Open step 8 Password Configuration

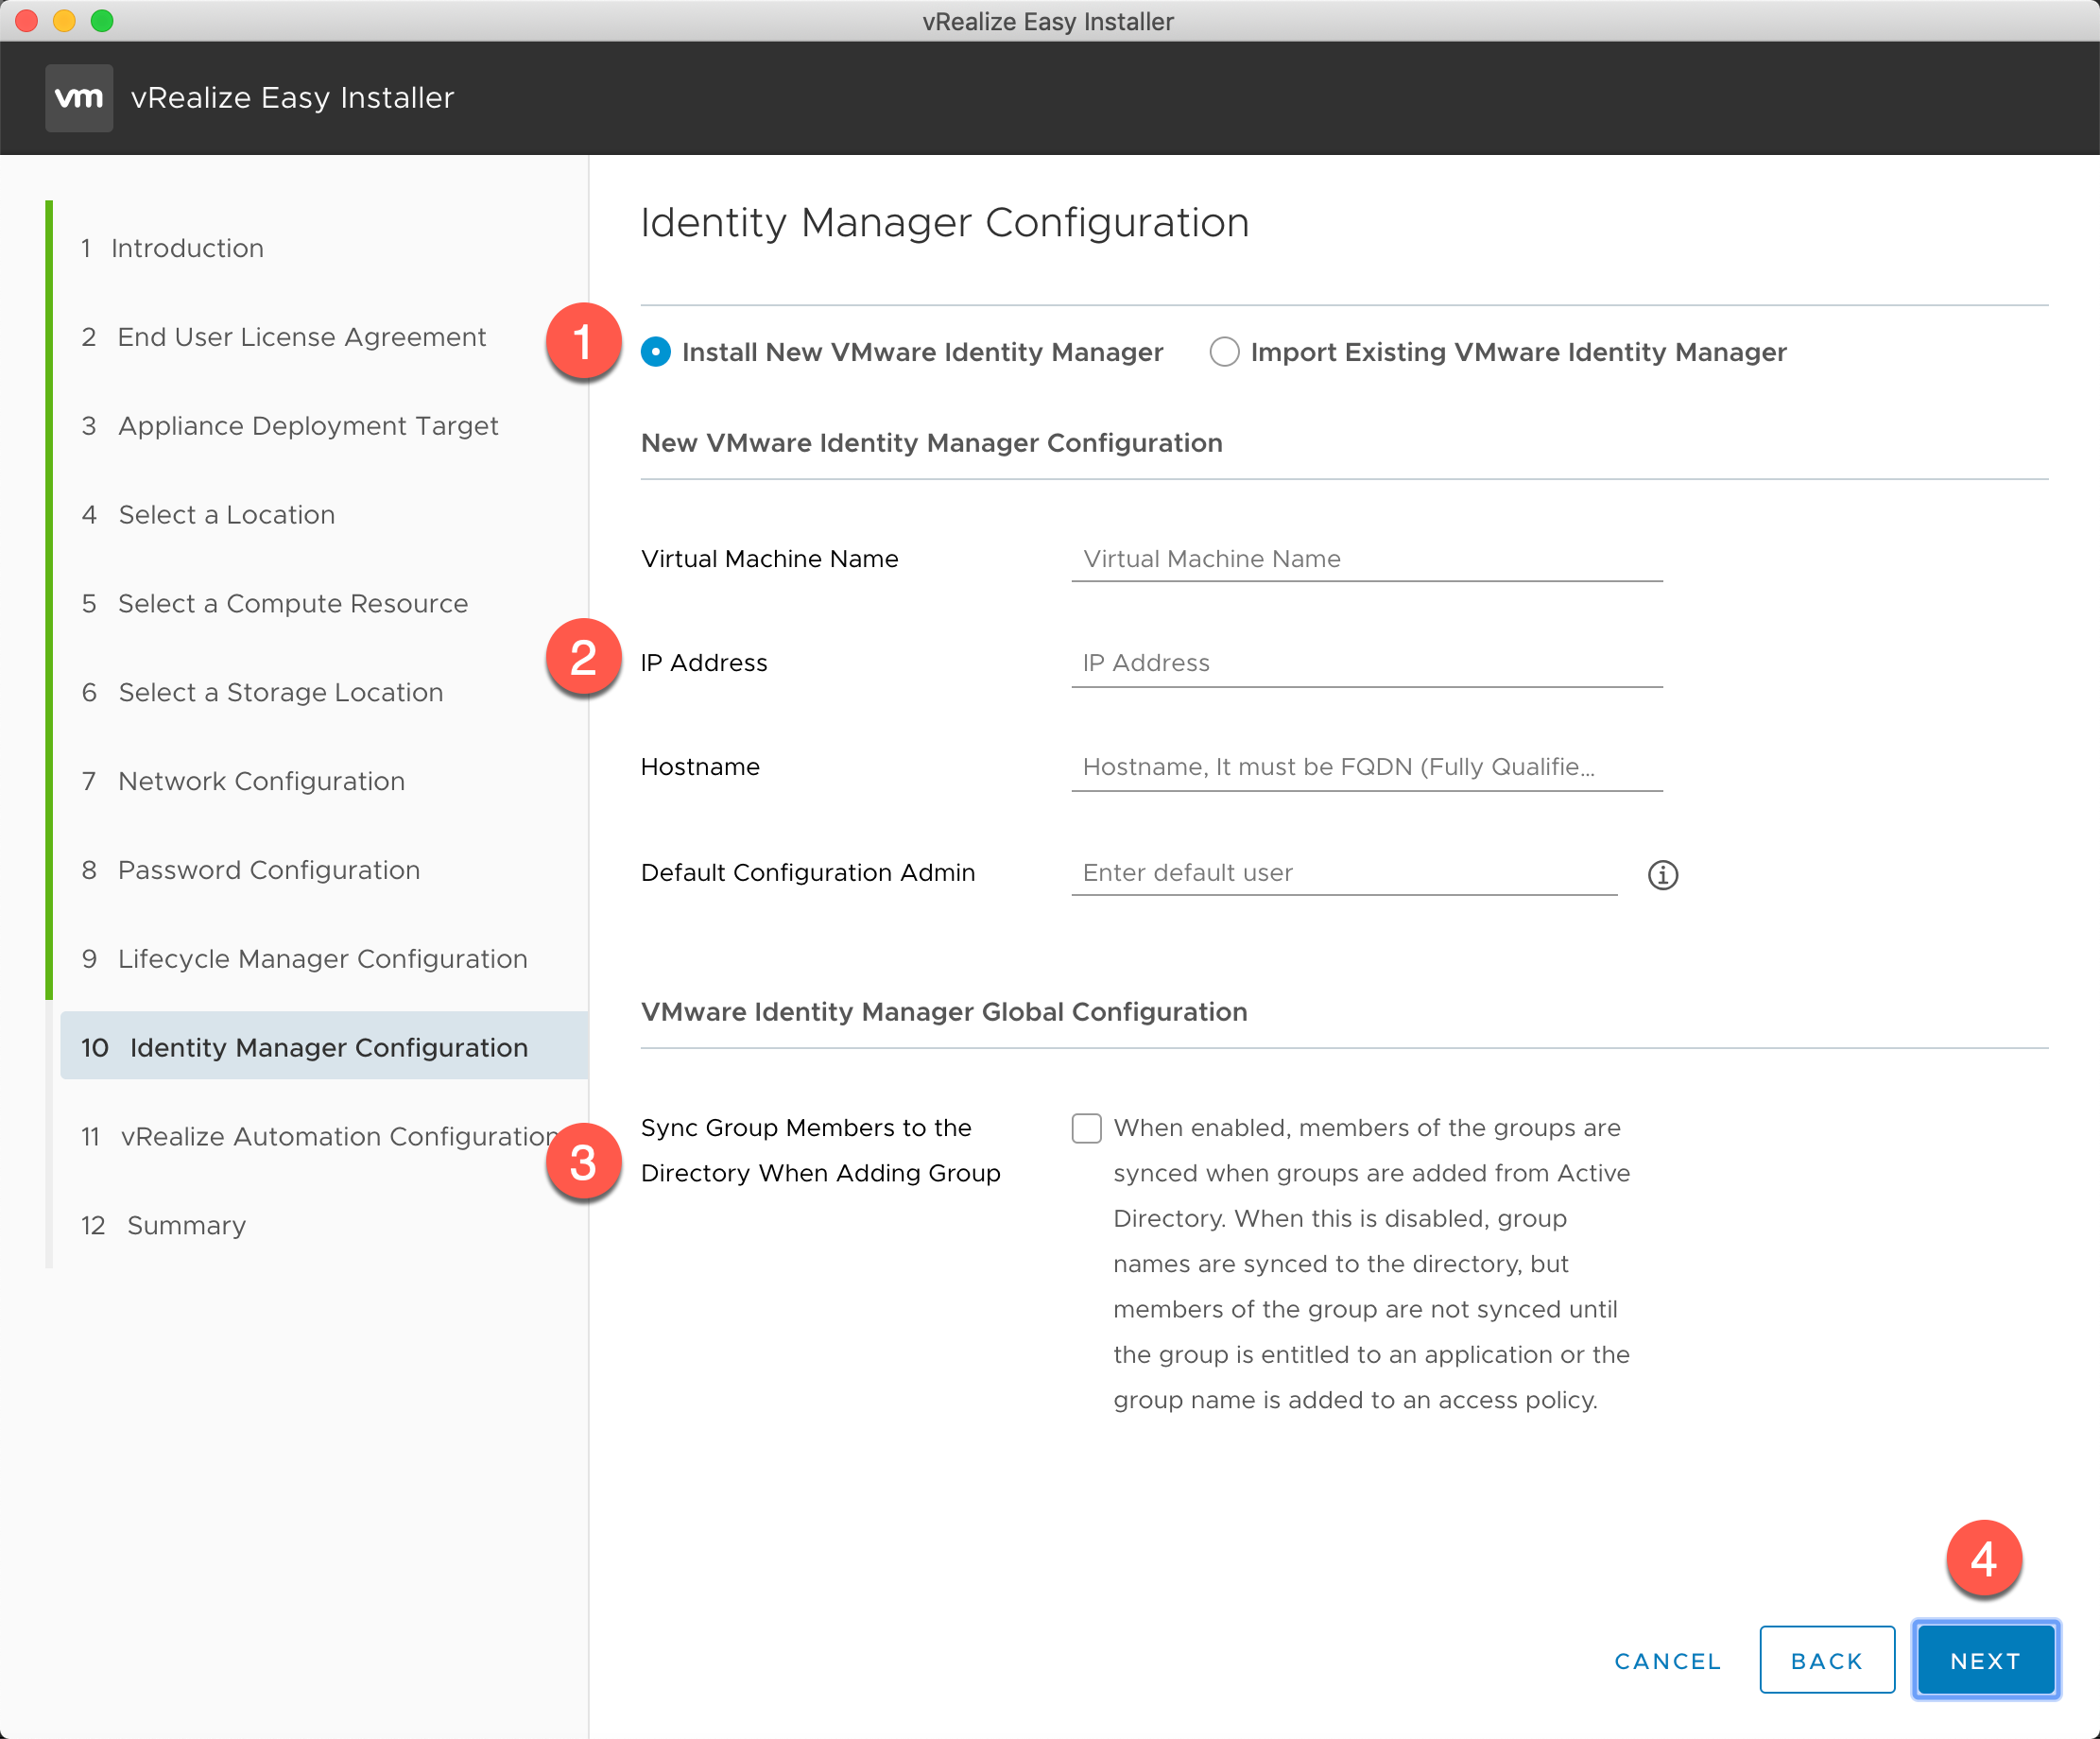coord(251,870)
